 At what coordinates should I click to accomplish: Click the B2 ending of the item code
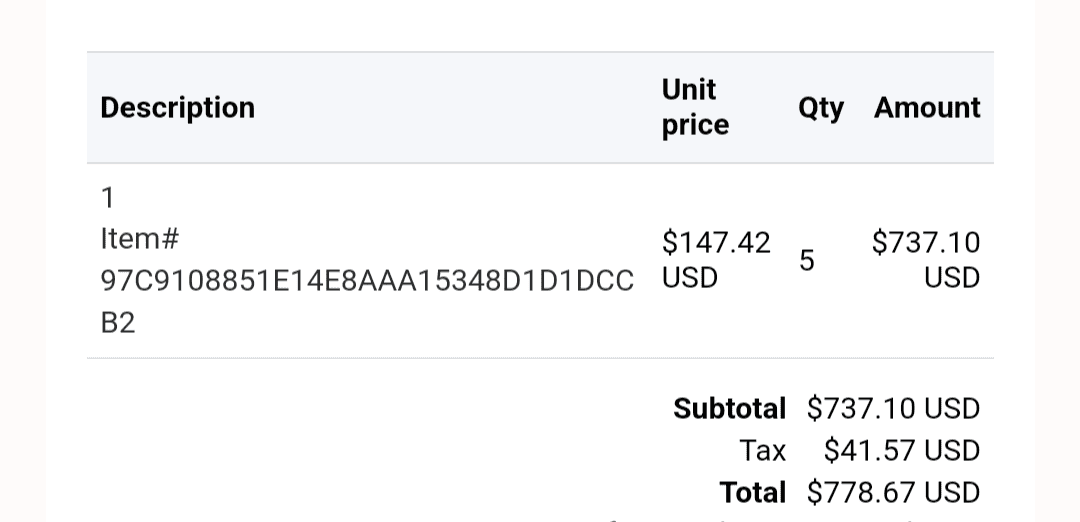coord(117,323)
